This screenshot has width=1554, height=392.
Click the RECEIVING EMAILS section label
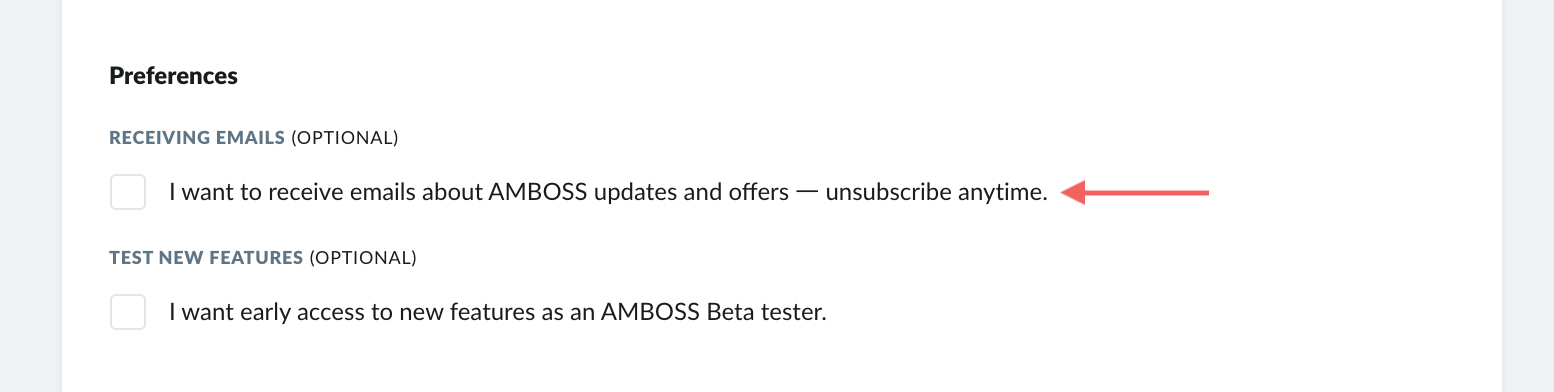[x=197, y=138]
